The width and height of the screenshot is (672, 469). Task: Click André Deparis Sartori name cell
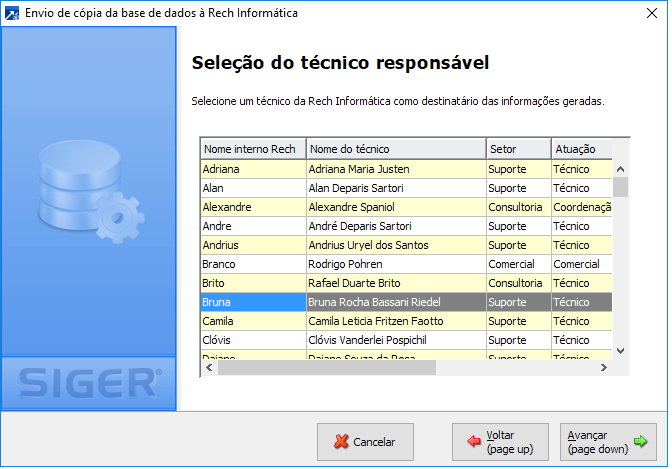click(396, 226)
